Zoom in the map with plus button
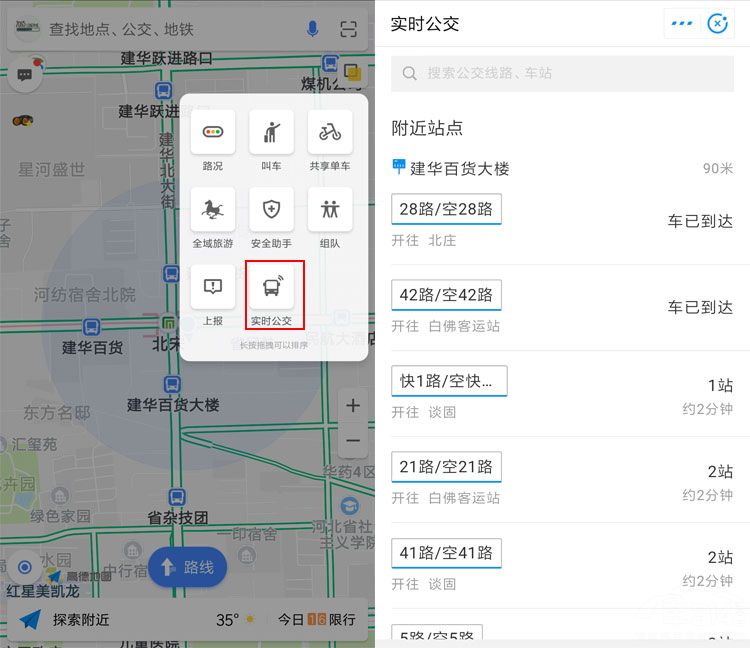Viewport: 750px width, 648px height. point(352,406)
